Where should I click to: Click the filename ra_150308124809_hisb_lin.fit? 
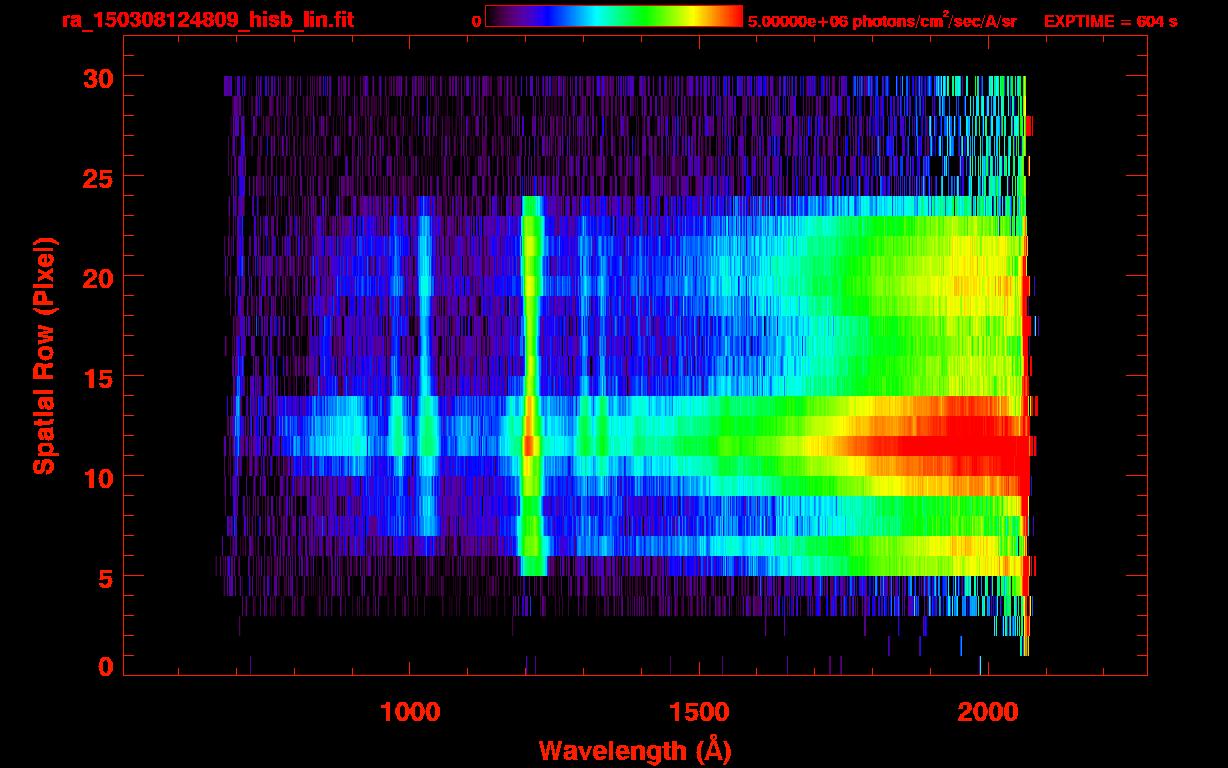(207, 19)
